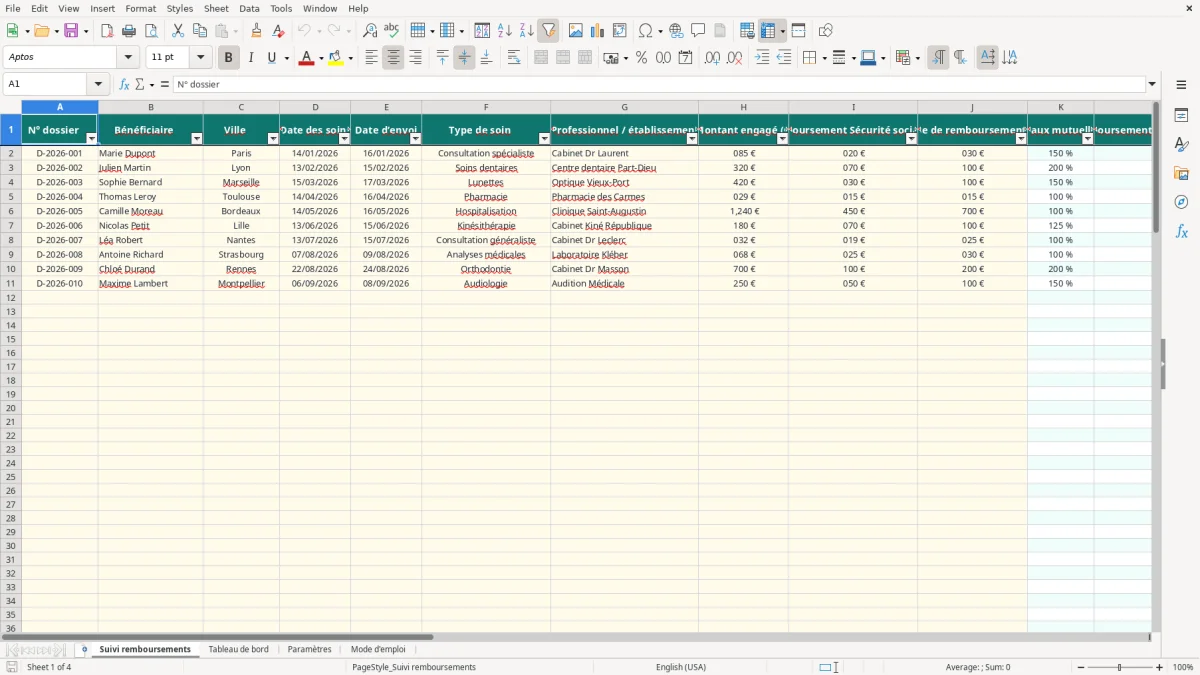Switch to Paramètres sheet tab
The height and width of the screenshot is (675, 1200).
(x=309, y=649)
